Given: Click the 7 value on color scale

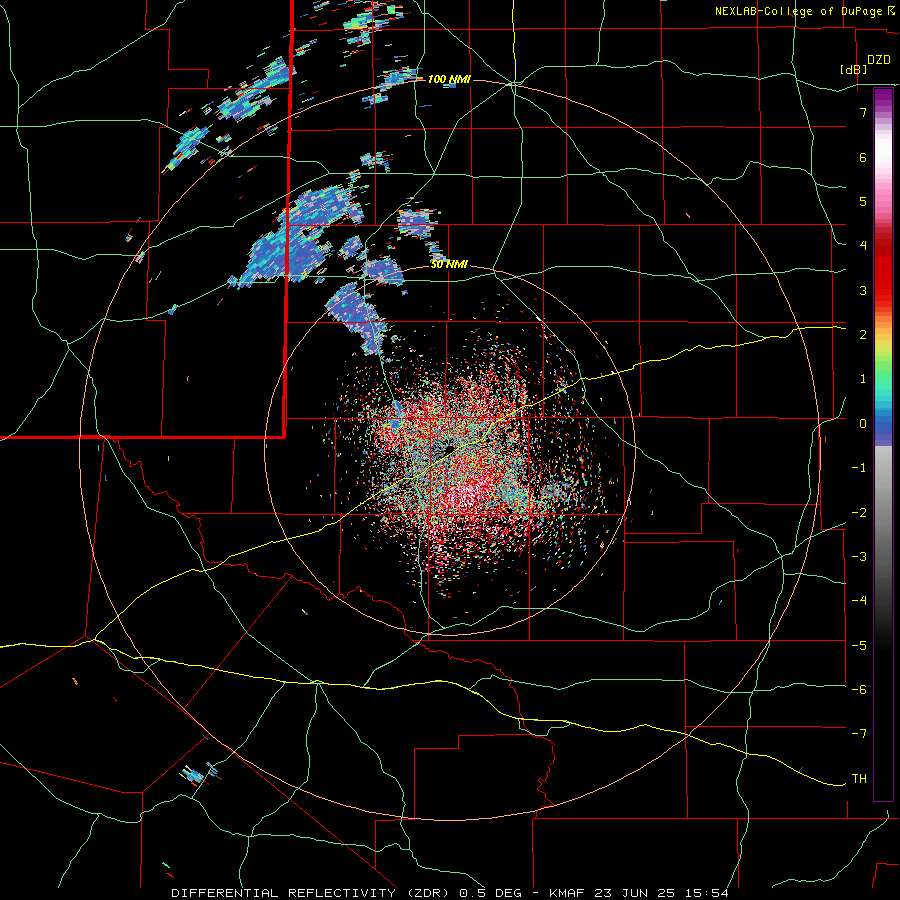Looking at the screenshot, I should pos(863,112).
